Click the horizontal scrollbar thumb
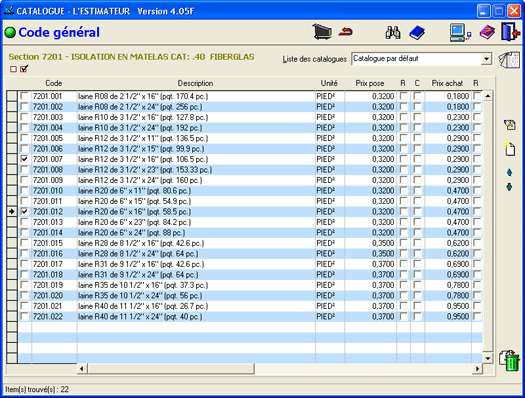 tap(171, 369)
